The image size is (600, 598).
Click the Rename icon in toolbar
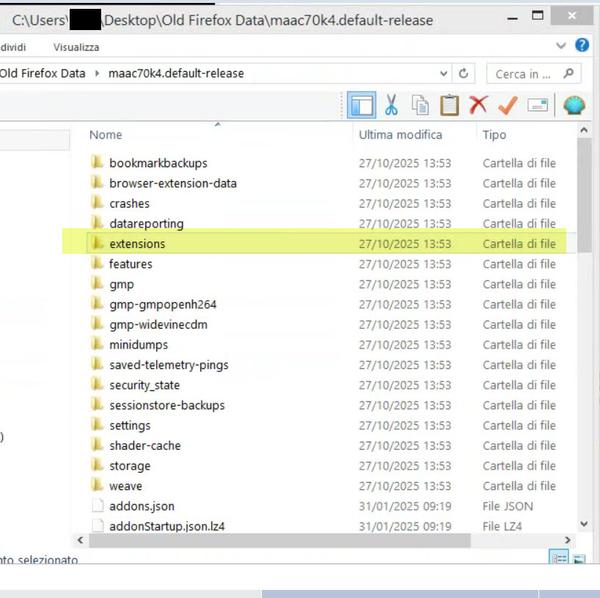pos(538,105)
